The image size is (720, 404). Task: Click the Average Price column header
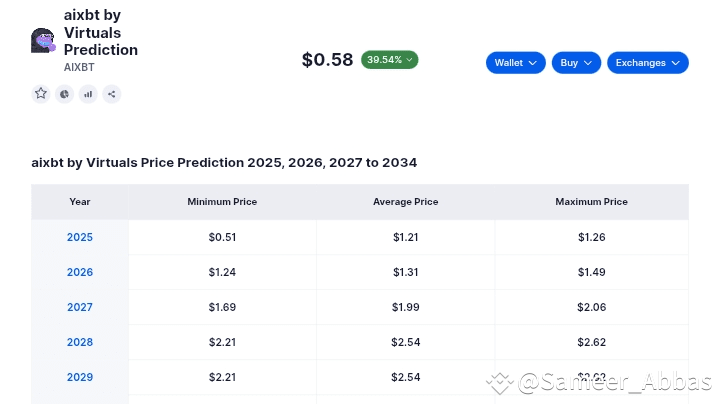[406, 202]
